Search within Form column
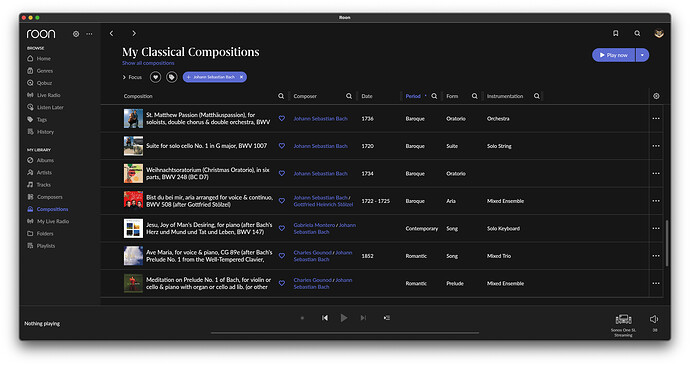Viewport: 690px width, 366px height. (x=474, y=96)
